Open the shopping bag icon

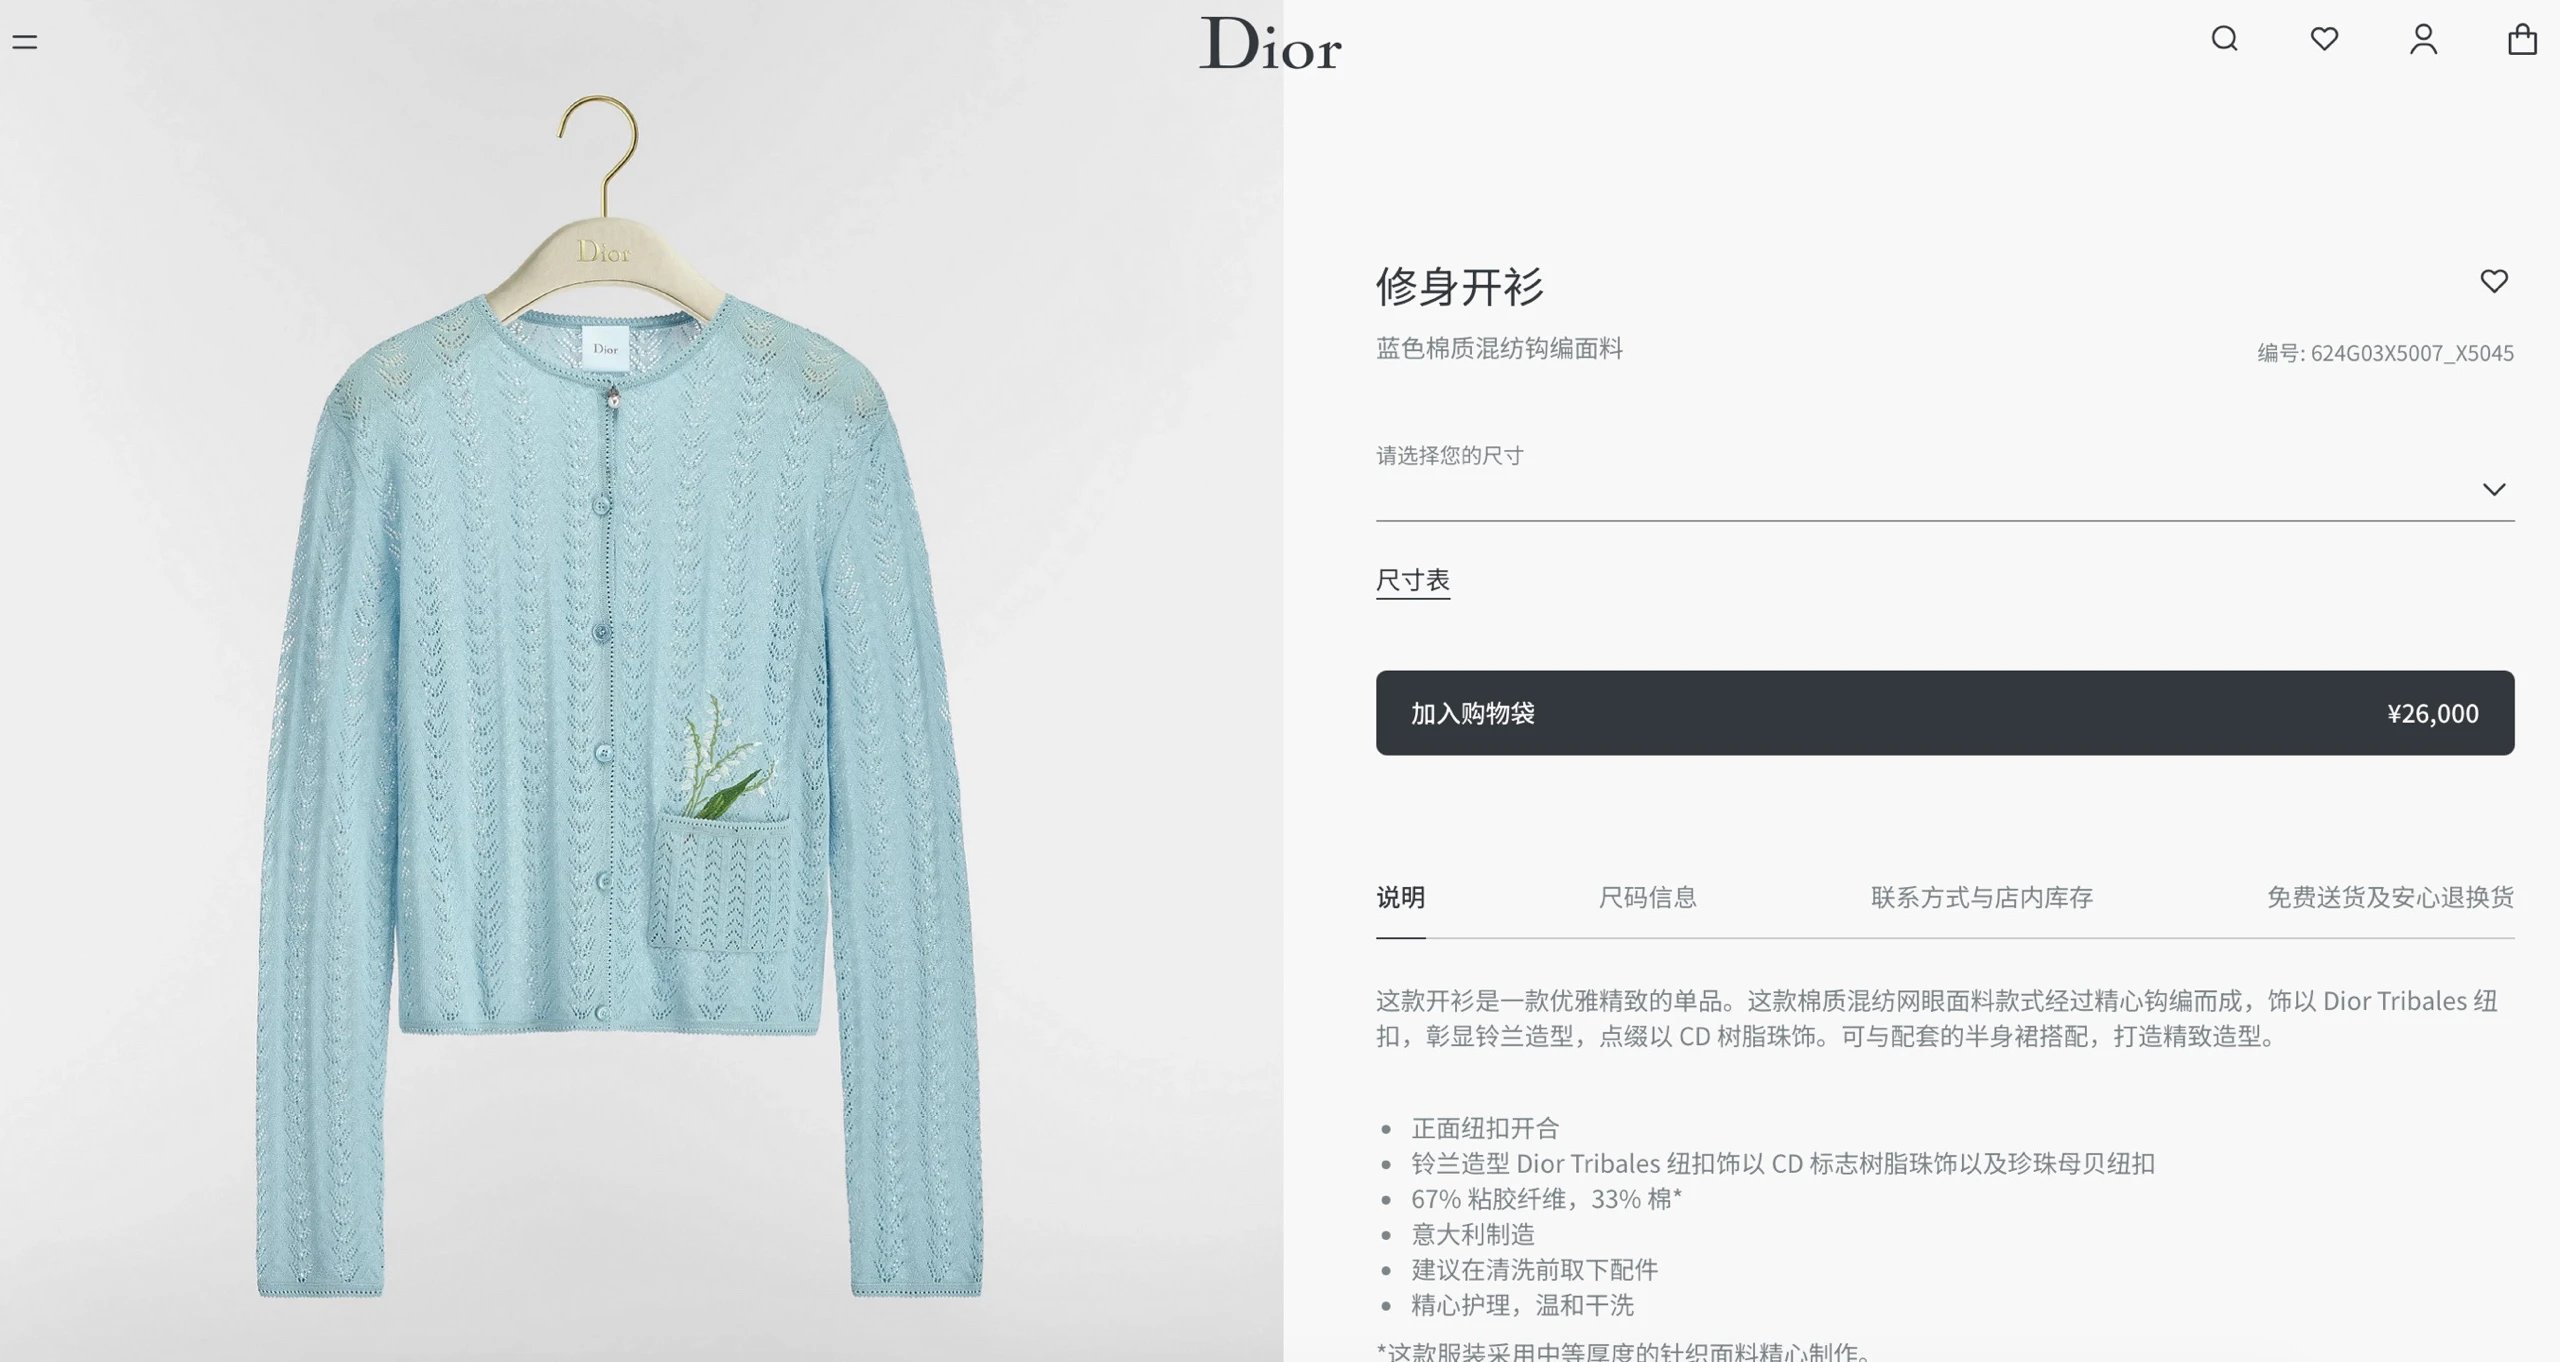pyautogui.click(x=2522, y=39)
